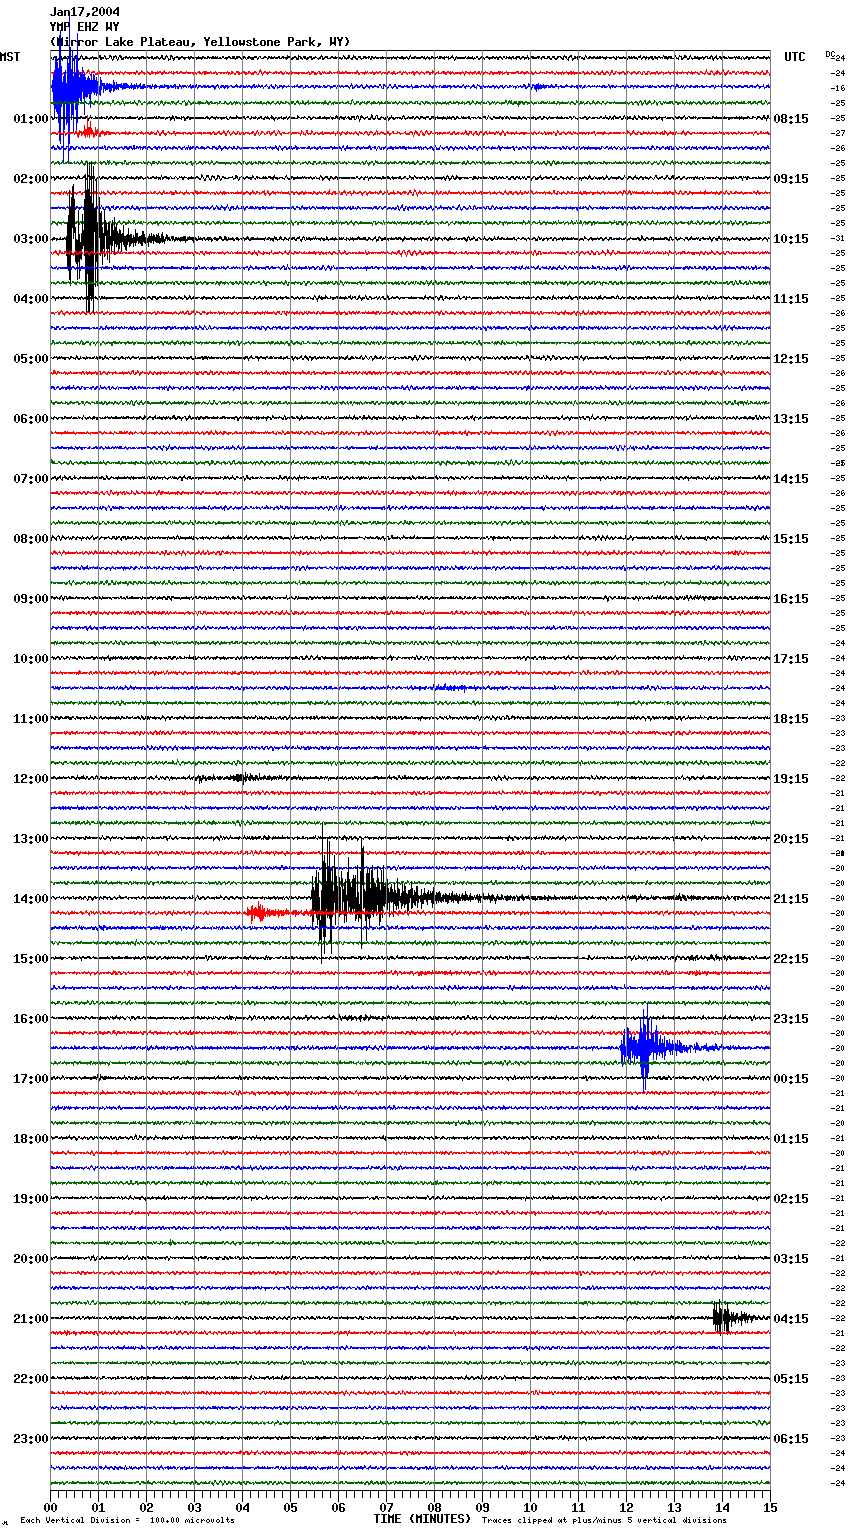850x1534 pixels.
Task: Click the 12:15 UTC time label
Action: coord(791,359)
